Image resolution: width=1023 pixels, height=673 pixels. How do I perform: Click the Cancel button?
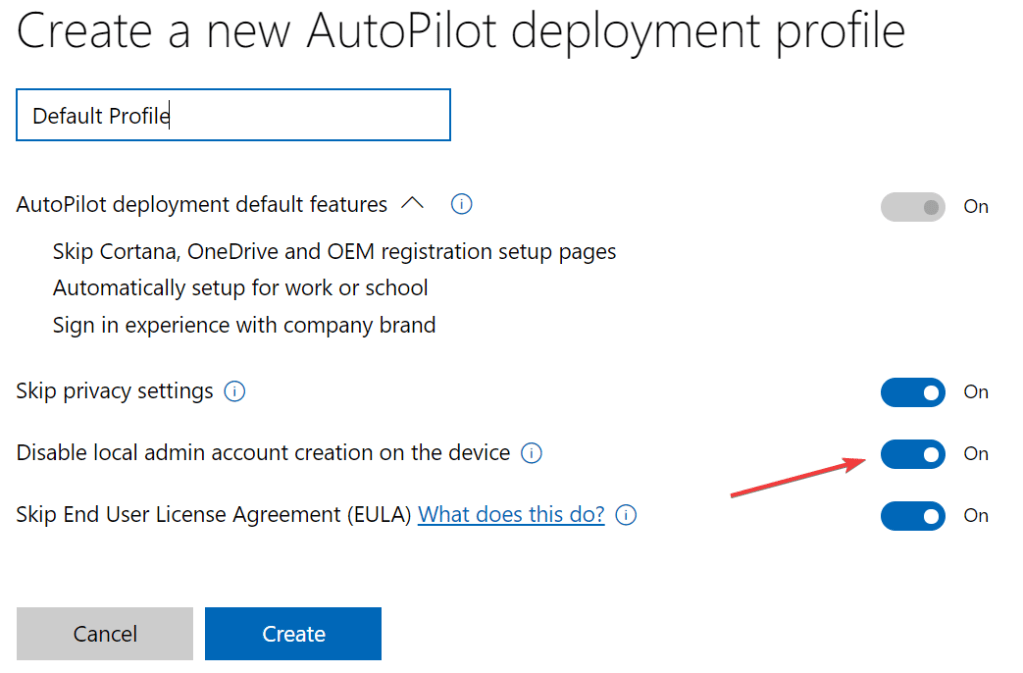pos(104,633)
